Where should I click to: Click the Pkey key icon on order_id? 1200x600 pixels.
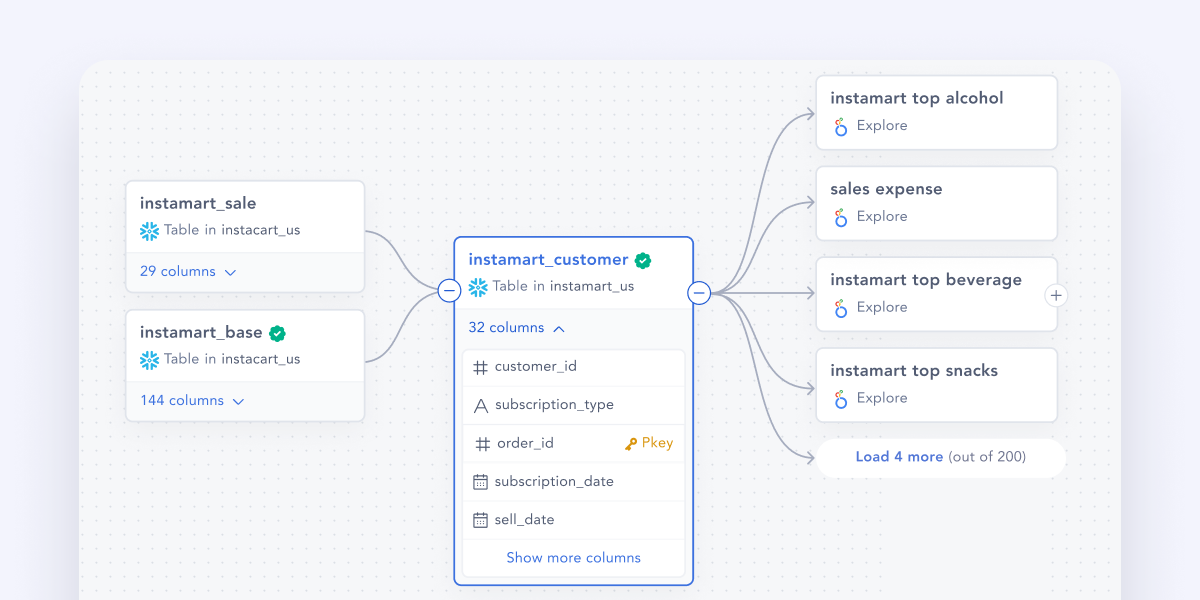tap(631, 444)
